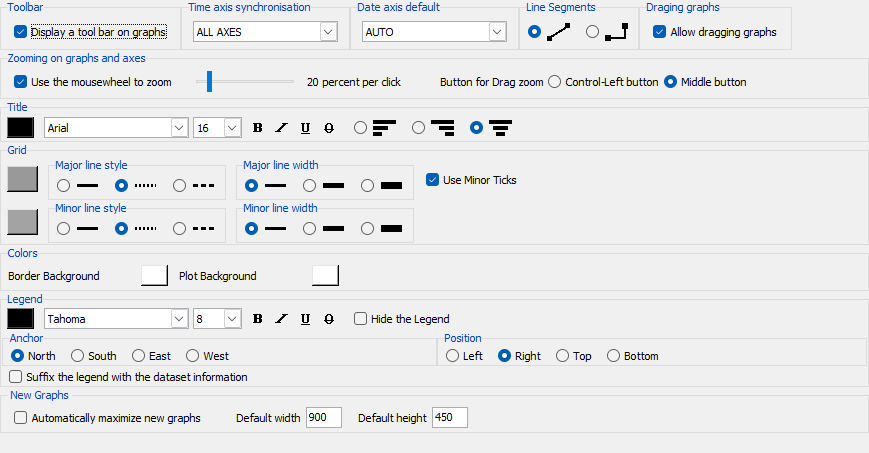Select stepped line segments option

click(x=592, y=32)
